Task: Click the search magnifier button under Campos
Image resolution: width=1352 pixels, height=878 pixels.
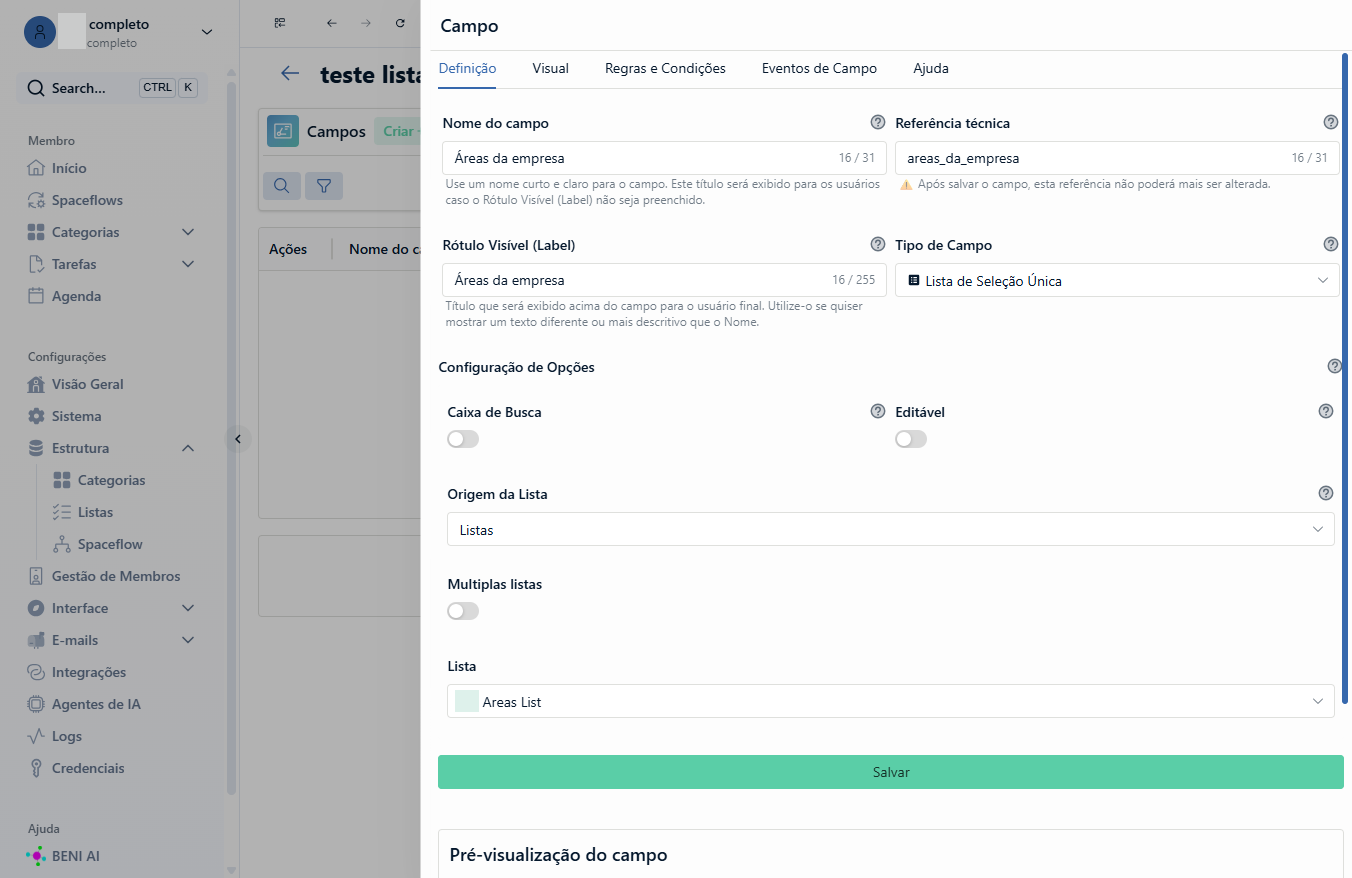Action: pos(282,185)
